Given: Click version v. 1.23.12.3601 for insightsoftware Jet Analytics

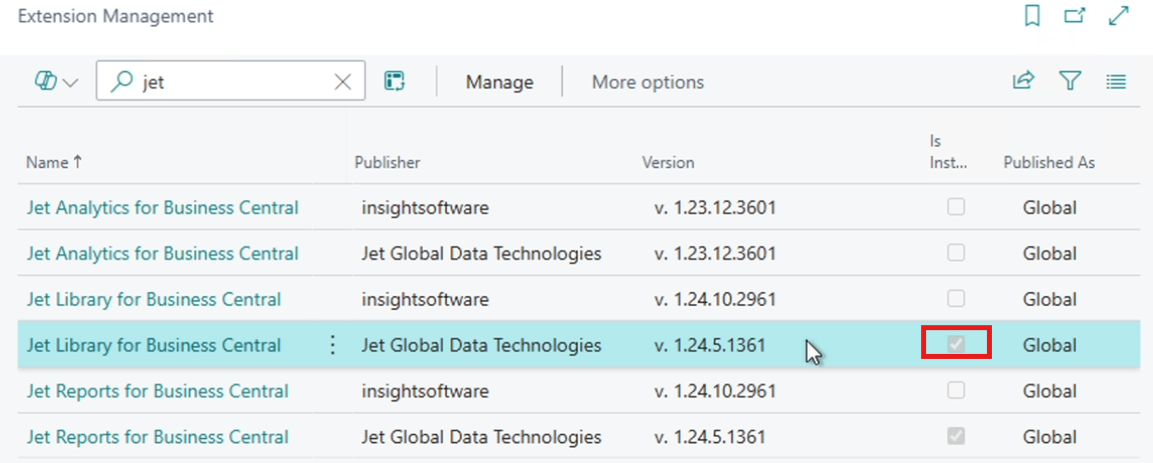Looking at the screenshot, I should click(x=715, y=208).
